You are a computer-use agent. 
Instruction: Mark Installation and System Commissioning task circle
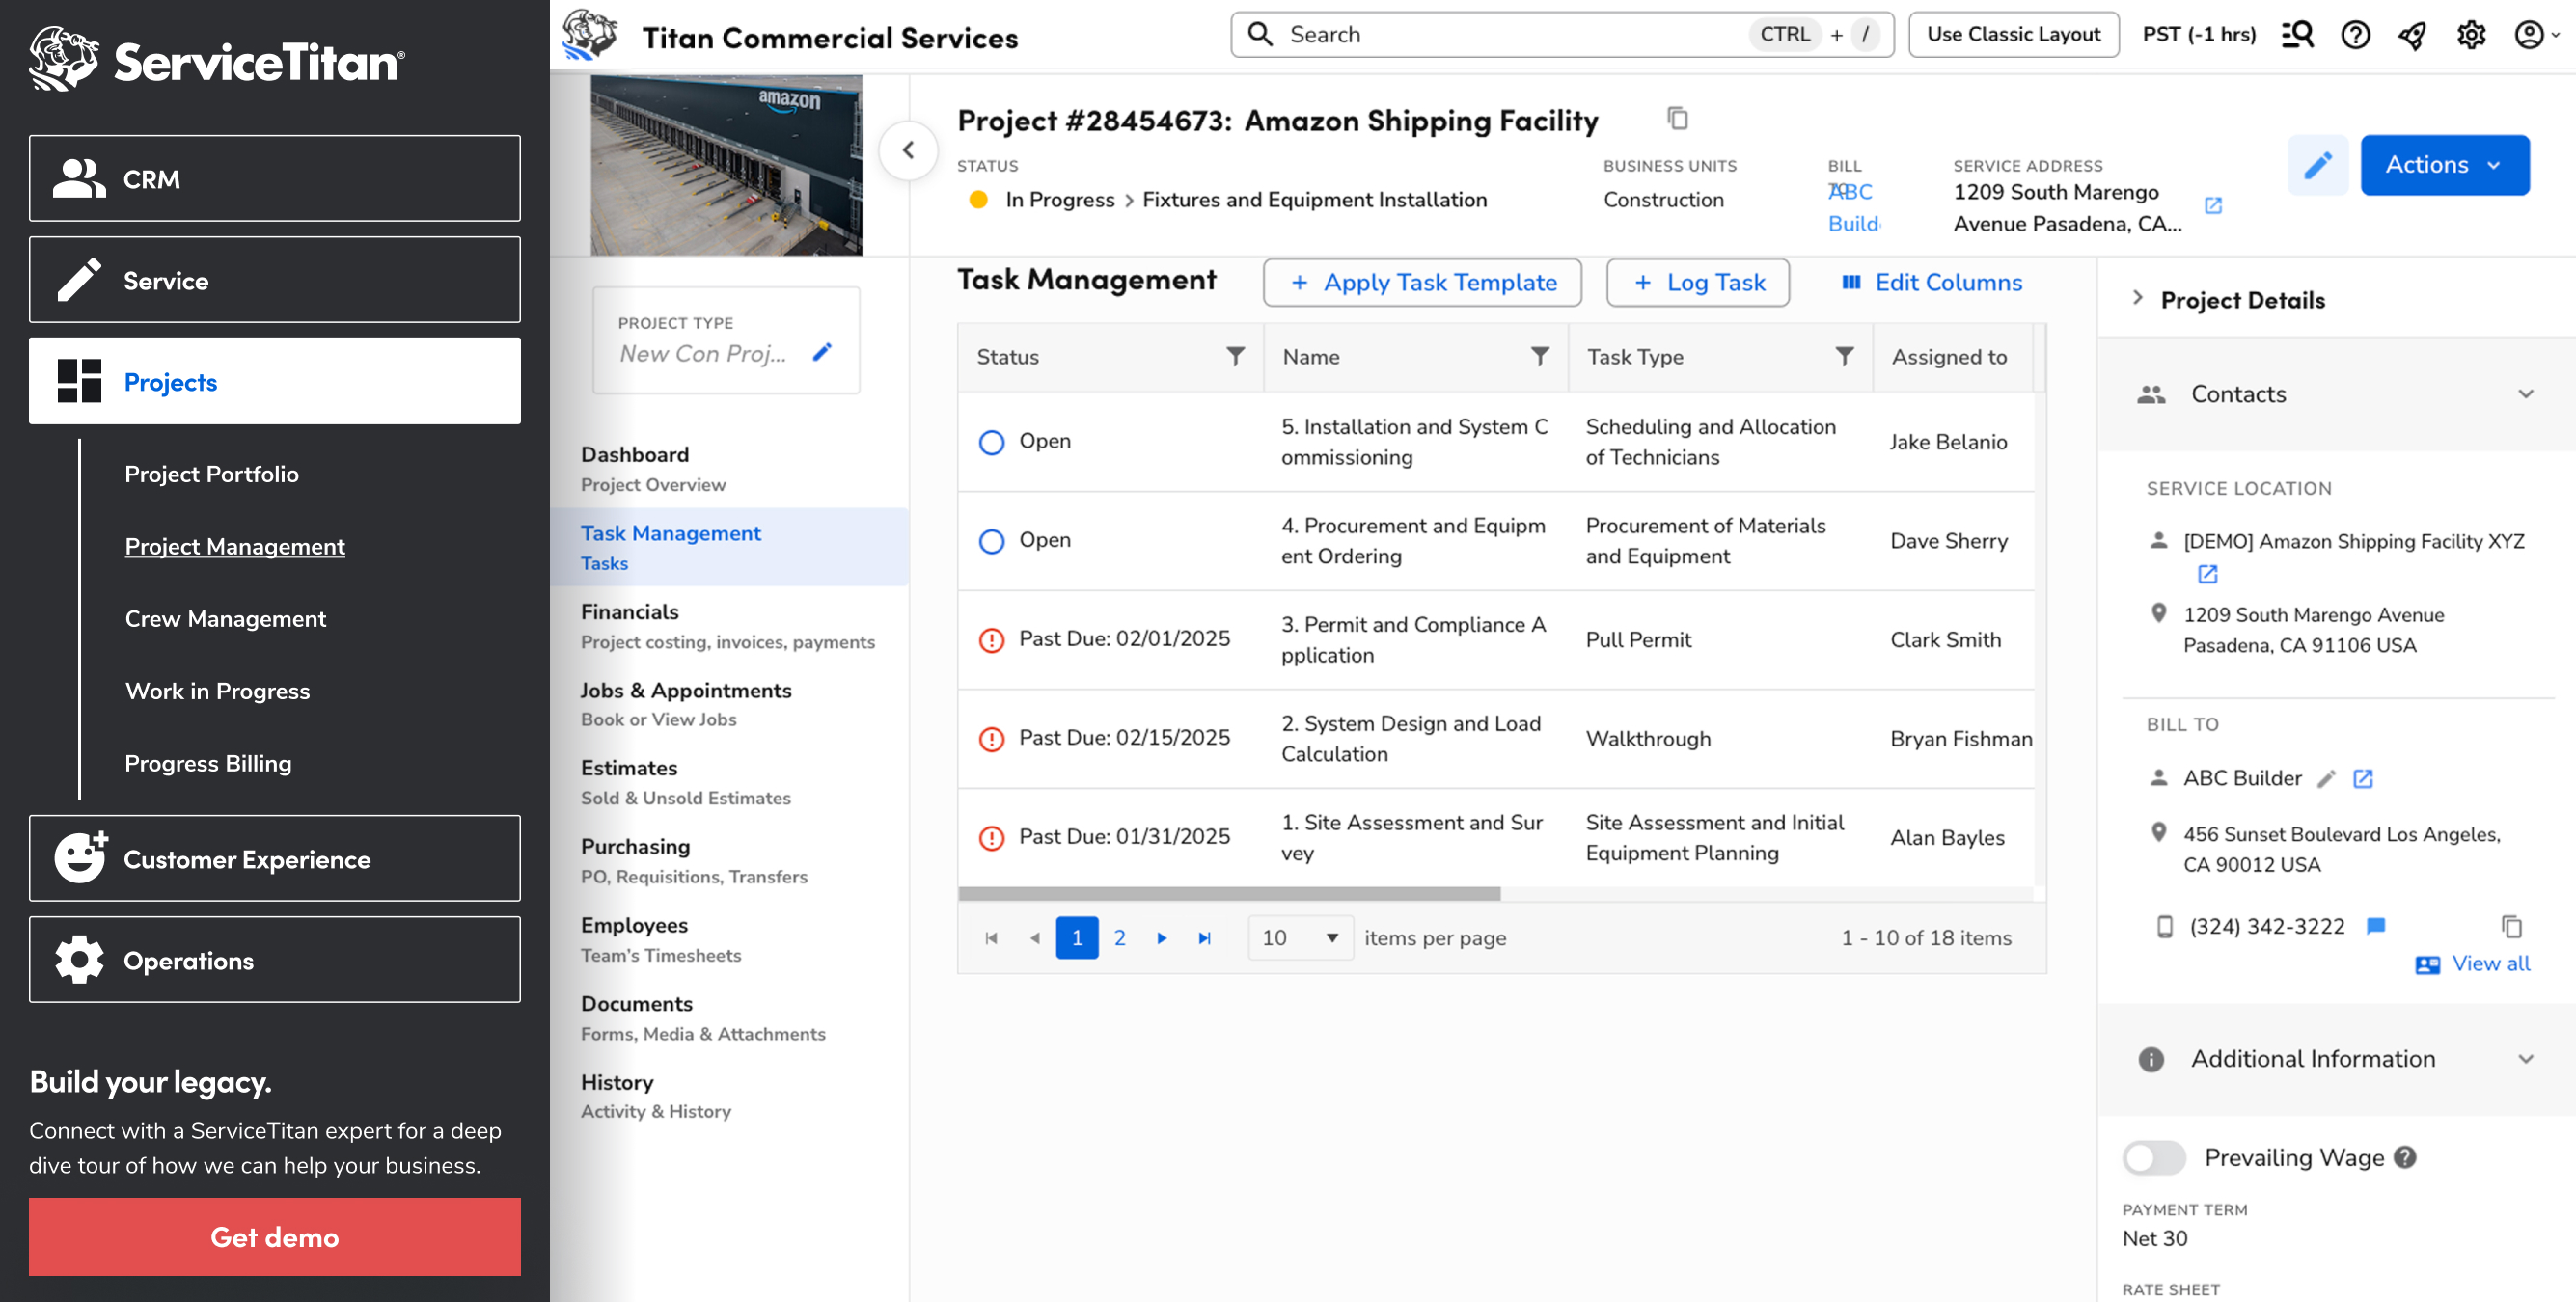[x=991, y=442]
